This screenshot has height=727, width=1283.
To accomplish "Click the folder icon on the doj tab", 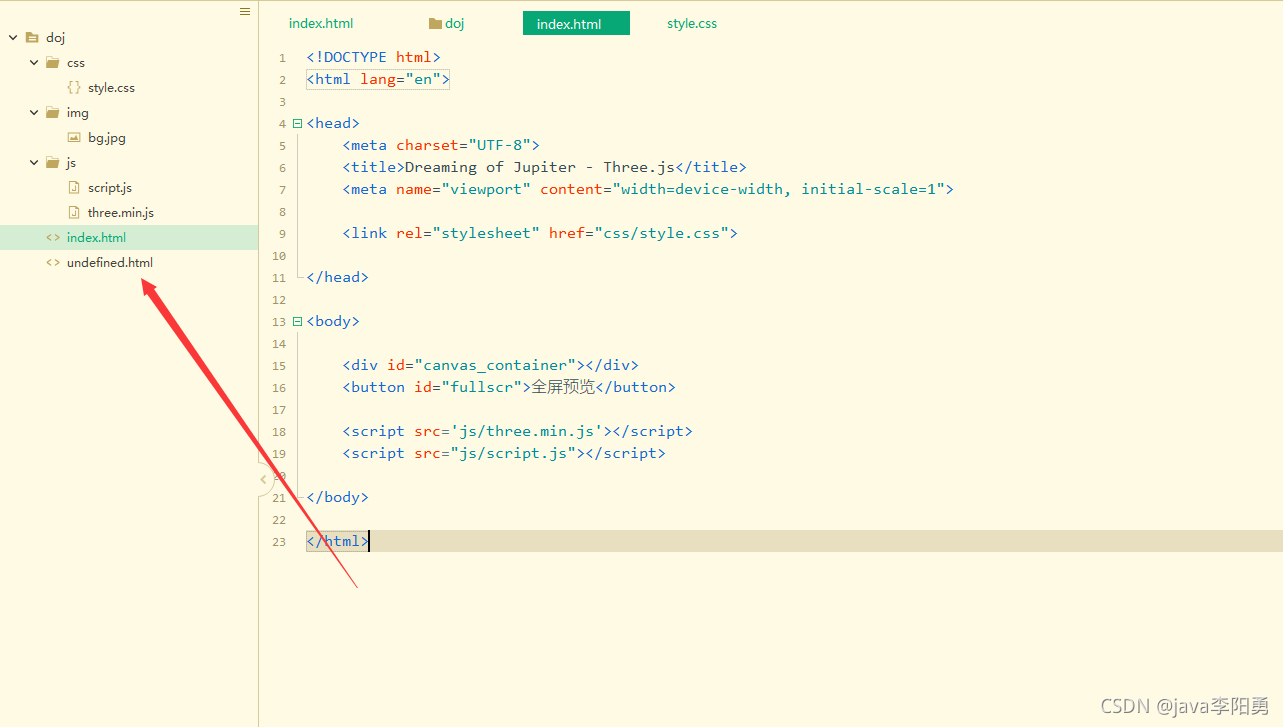I will [435, 23].
